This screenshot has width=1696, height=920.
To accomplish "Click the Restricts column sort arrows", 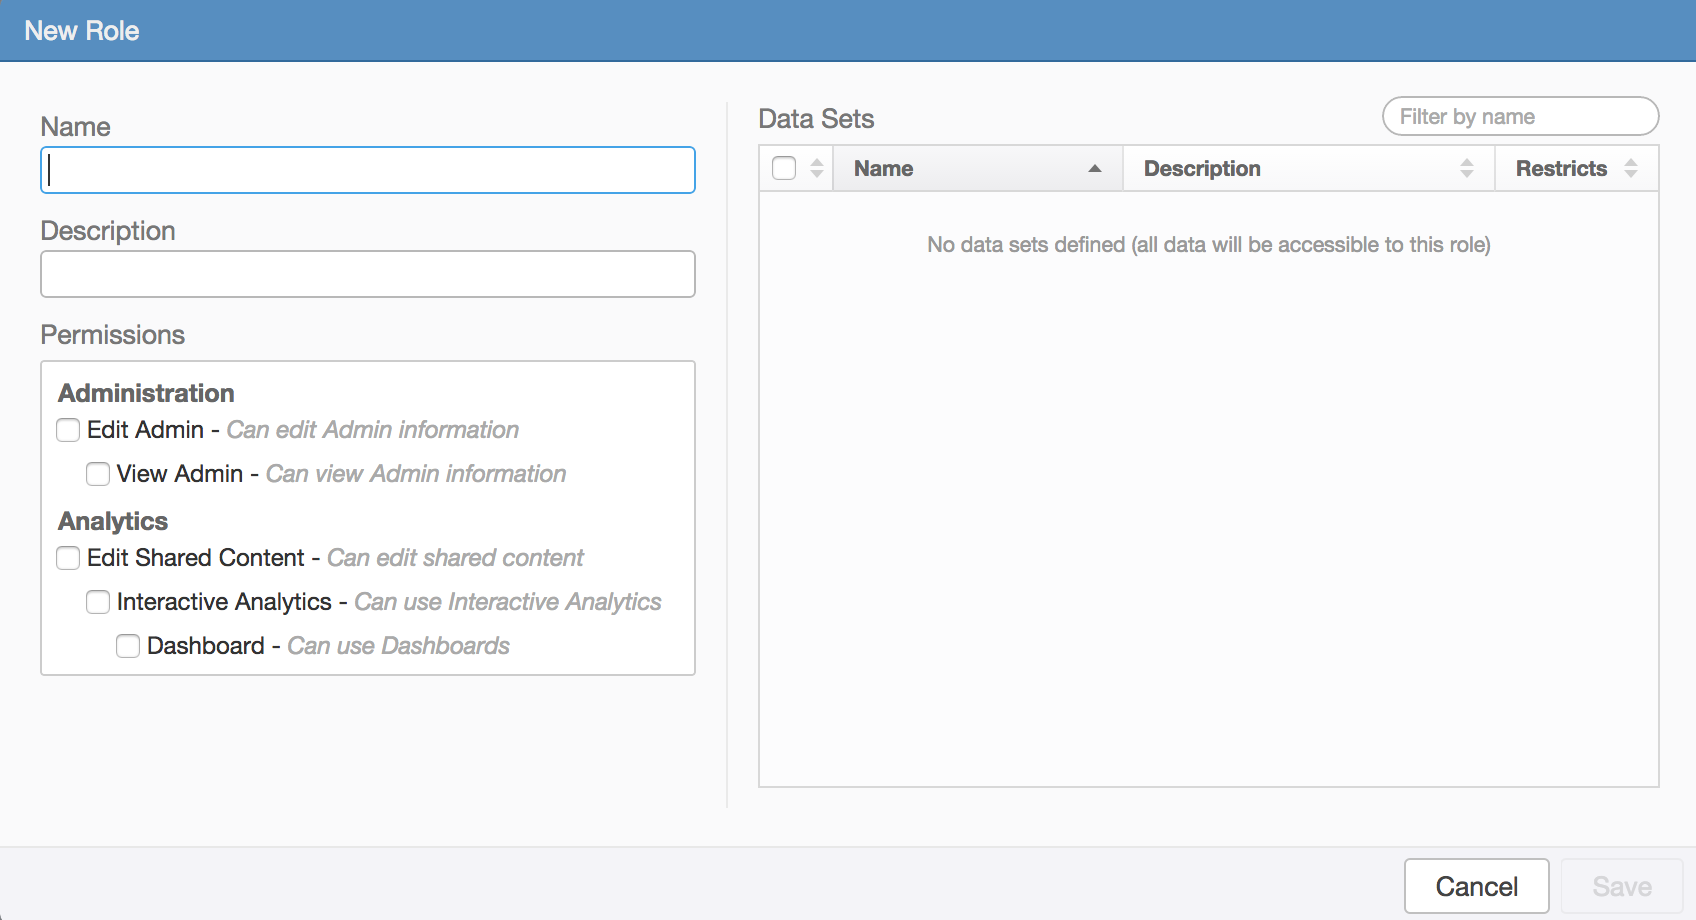I will click(x=1631, y=168).
